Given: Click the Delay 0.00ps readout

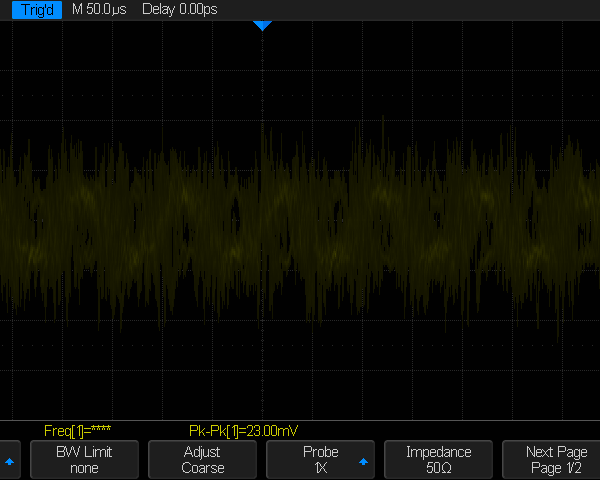Looking at the screenshot, I should (180, 9).
